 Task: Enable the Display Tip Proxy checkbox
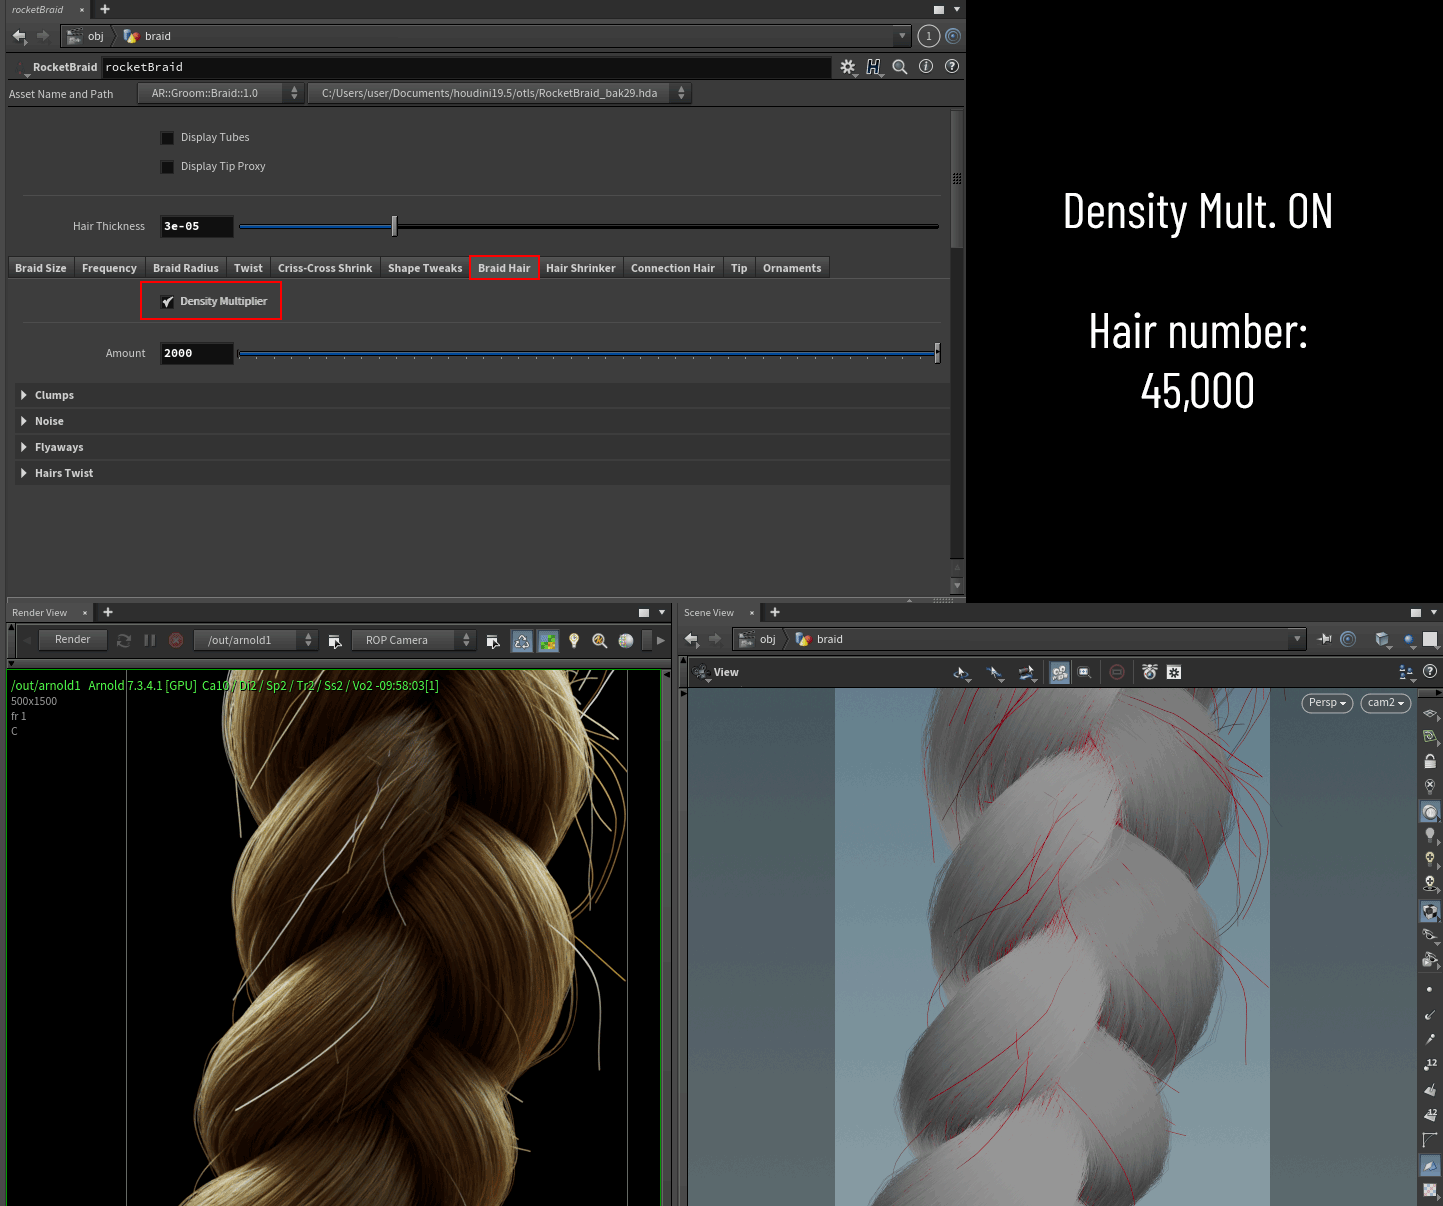167,167
